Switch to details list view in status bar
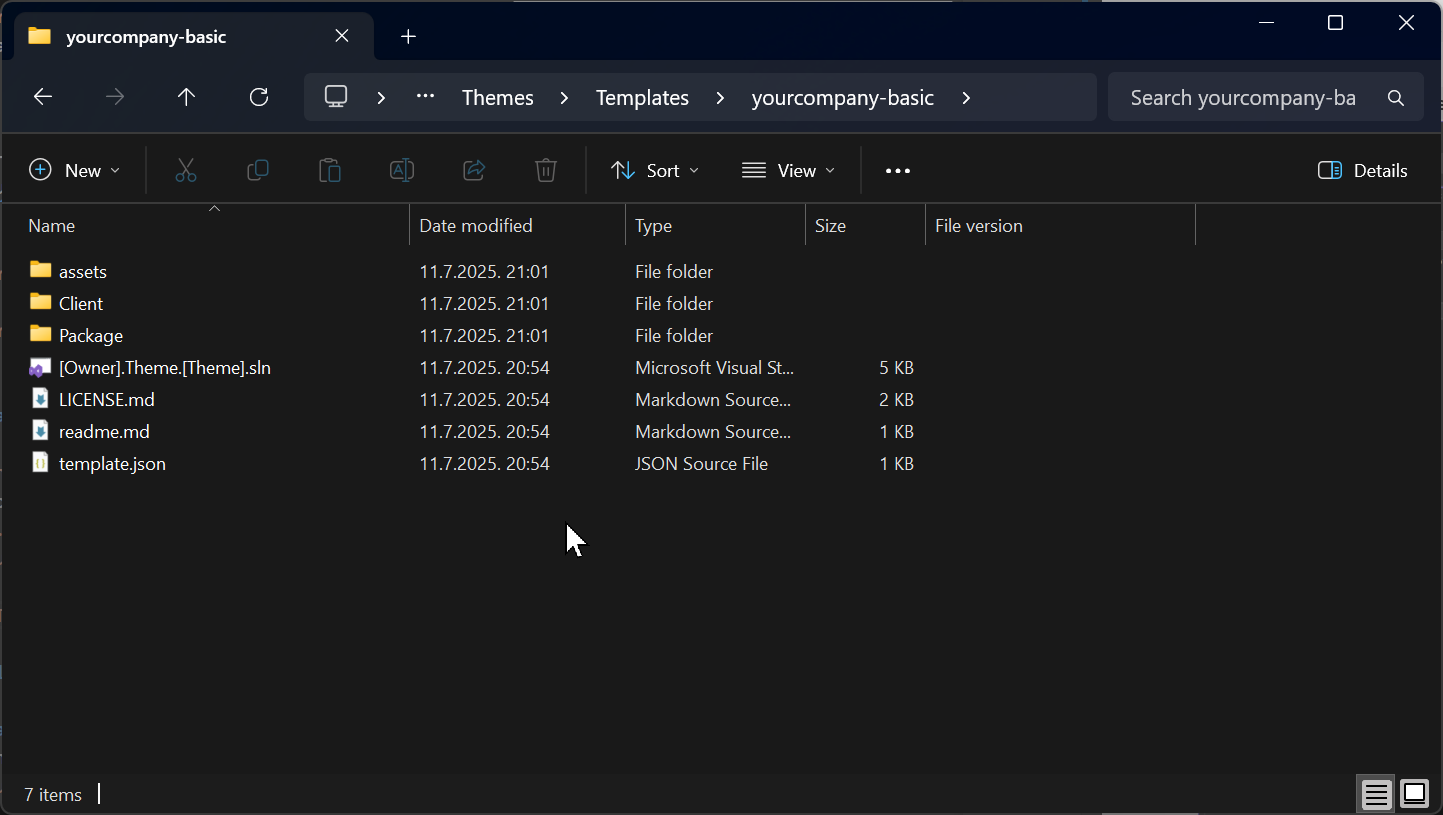The image size is (1443, 815). click(1376, 794)
